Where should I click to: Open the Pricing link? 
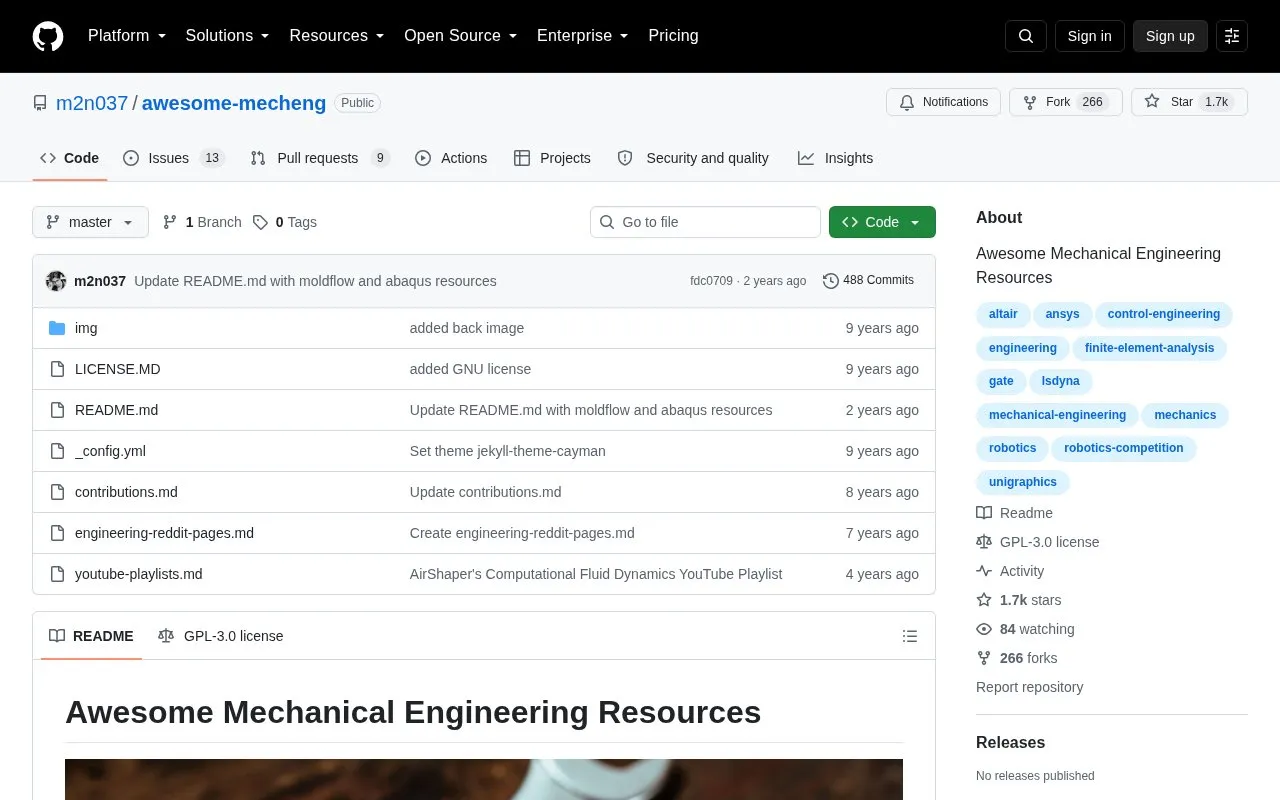point(673,36)
